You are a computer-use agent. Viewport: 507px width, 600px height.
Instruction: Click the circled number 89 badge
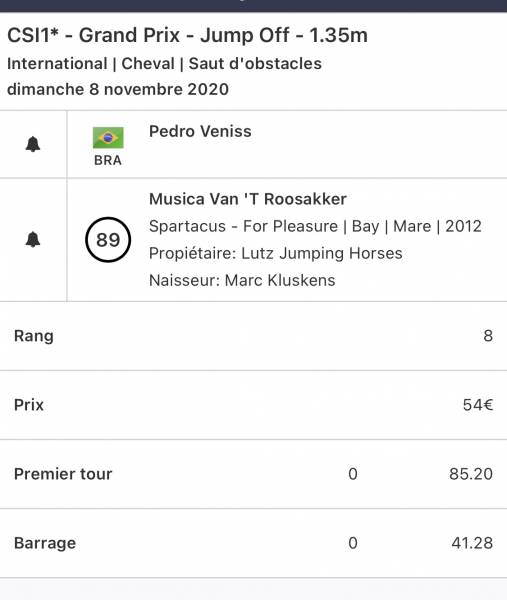coord(108,240)
